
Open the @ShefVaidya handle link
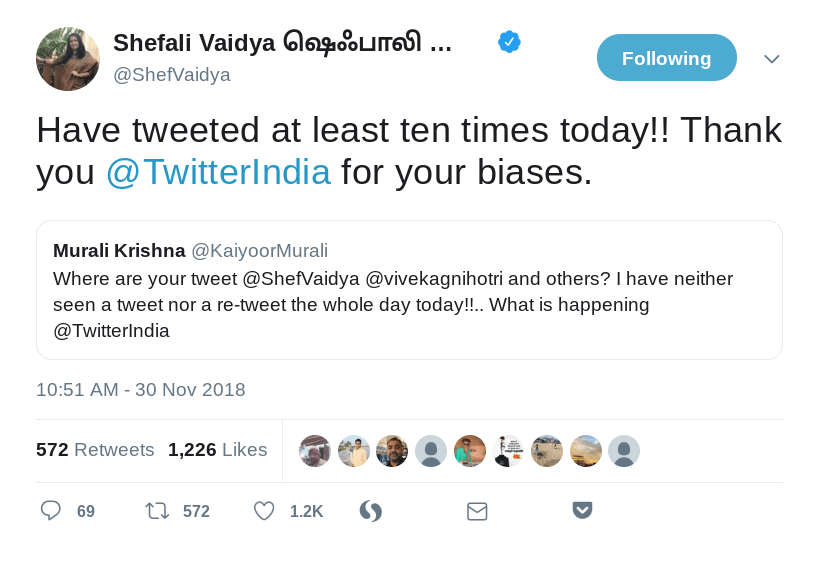click(x=171, y=75)
